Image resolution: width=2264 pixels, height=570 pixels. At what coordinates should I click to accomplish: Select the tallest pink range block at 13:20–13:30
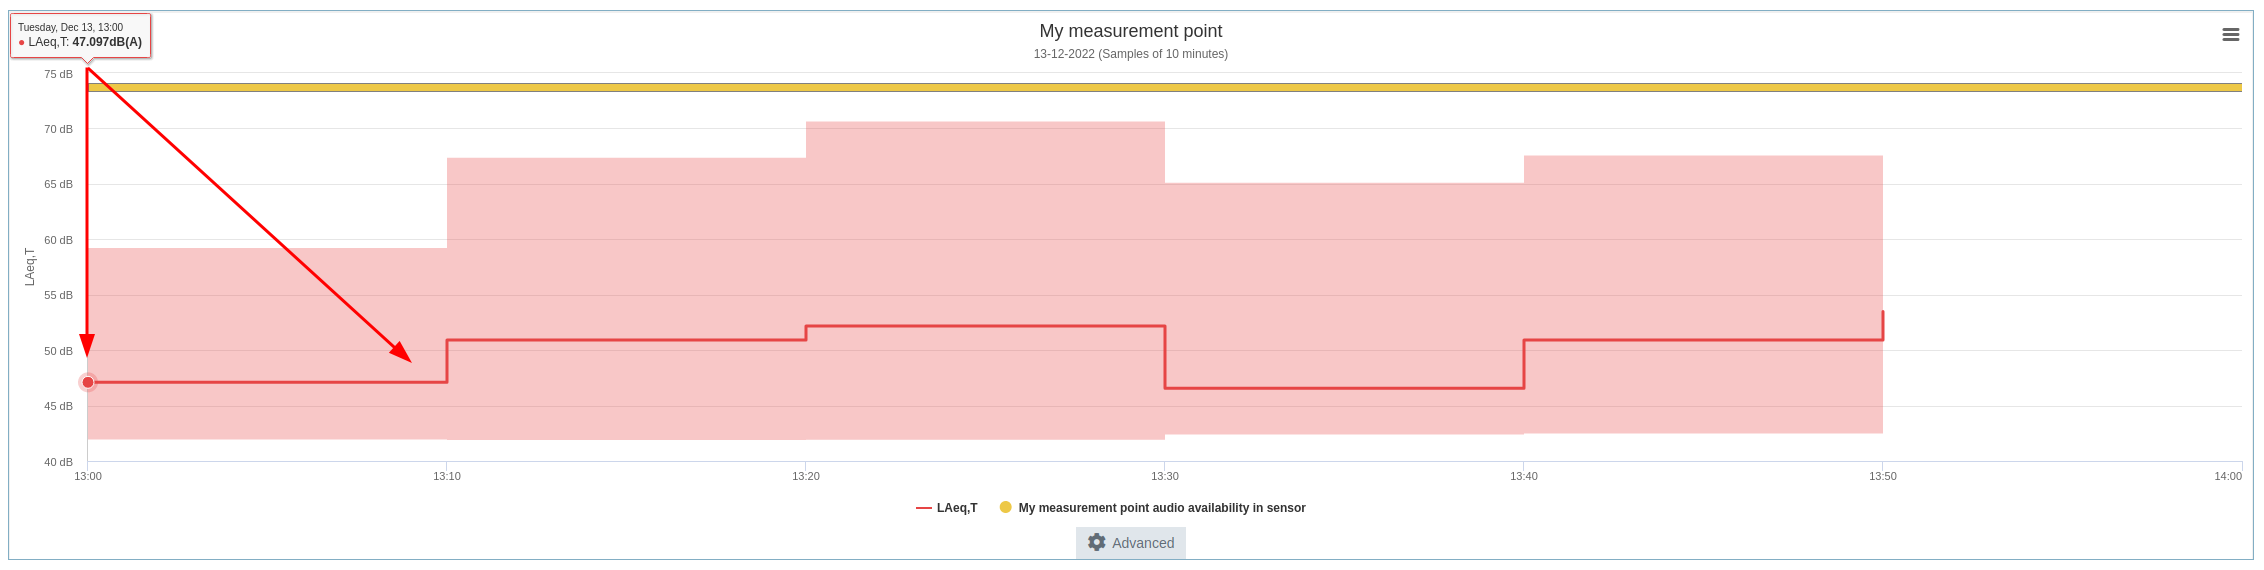[x=985, y=220]
